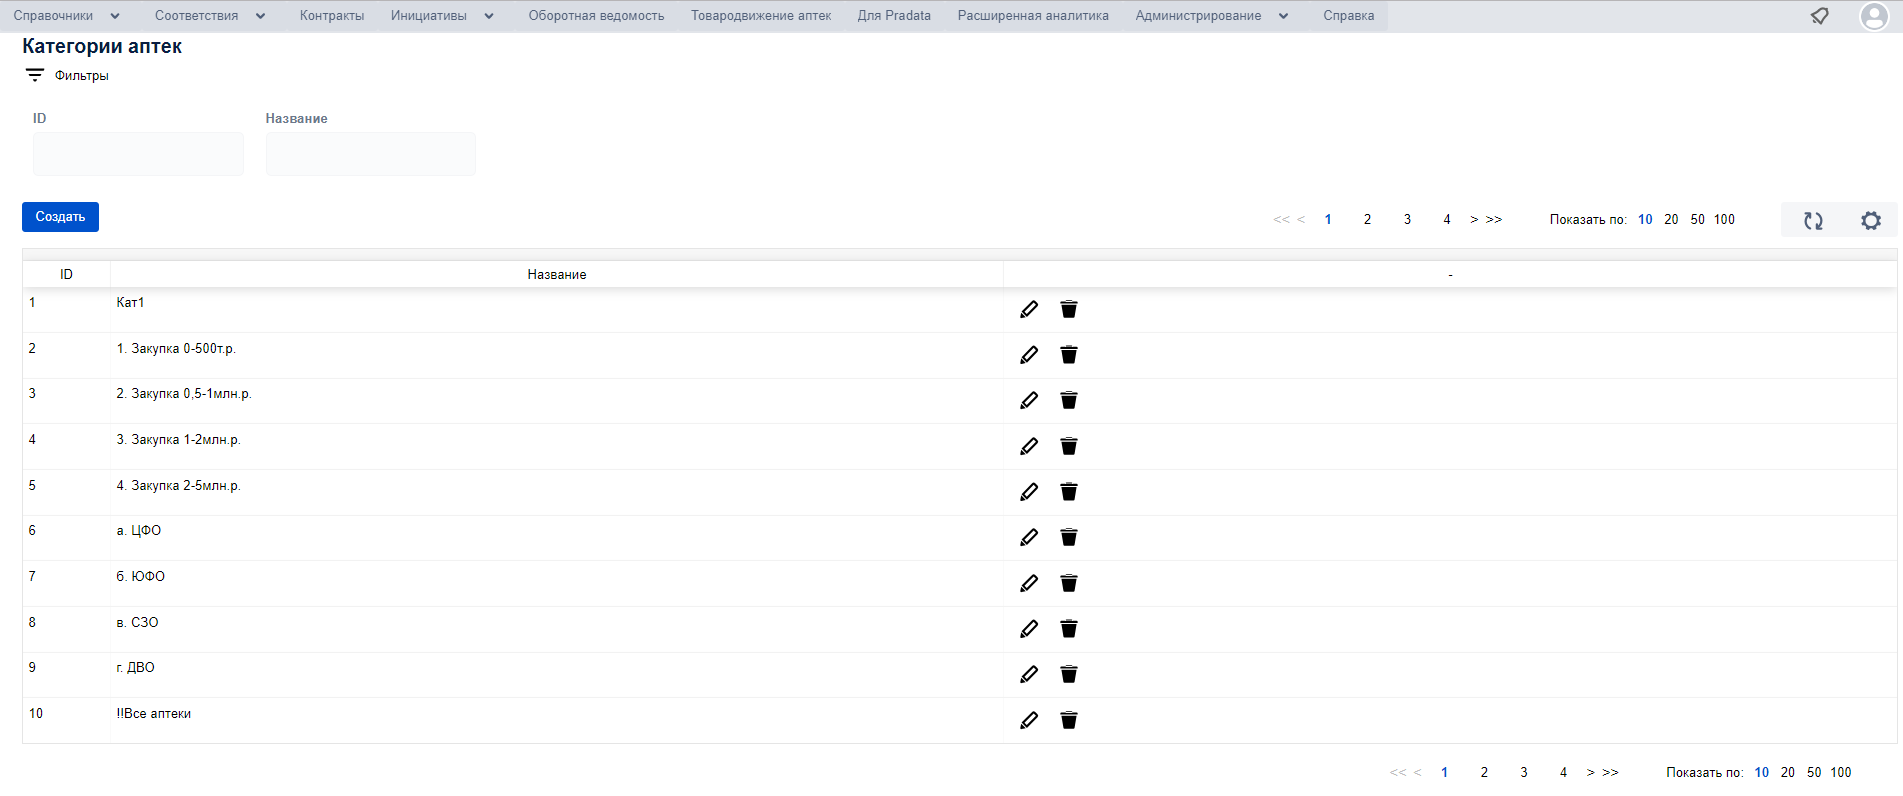Screen dimensions: 1903x796
Task: Go to page 2 in top pagination
Action: (1367, 220)
